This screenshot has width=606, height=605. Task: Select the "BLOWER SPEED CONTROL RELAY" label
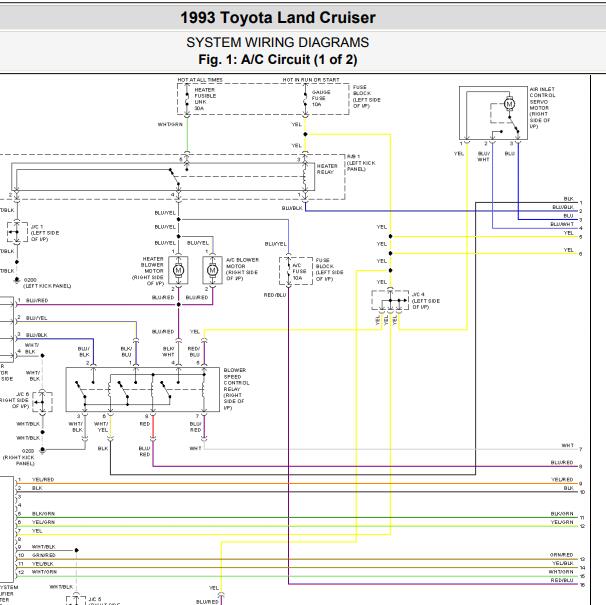(x=236, y=389)
